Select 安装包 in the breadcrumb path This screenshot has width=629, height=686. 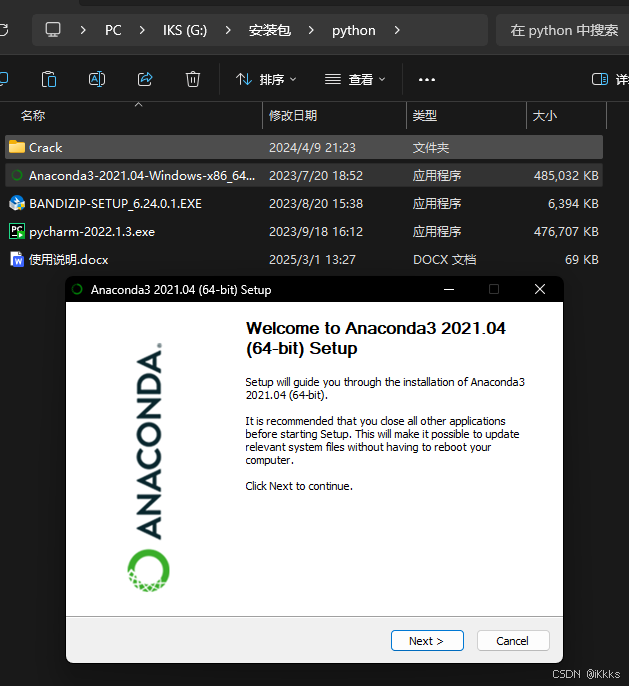click(269, 30)
